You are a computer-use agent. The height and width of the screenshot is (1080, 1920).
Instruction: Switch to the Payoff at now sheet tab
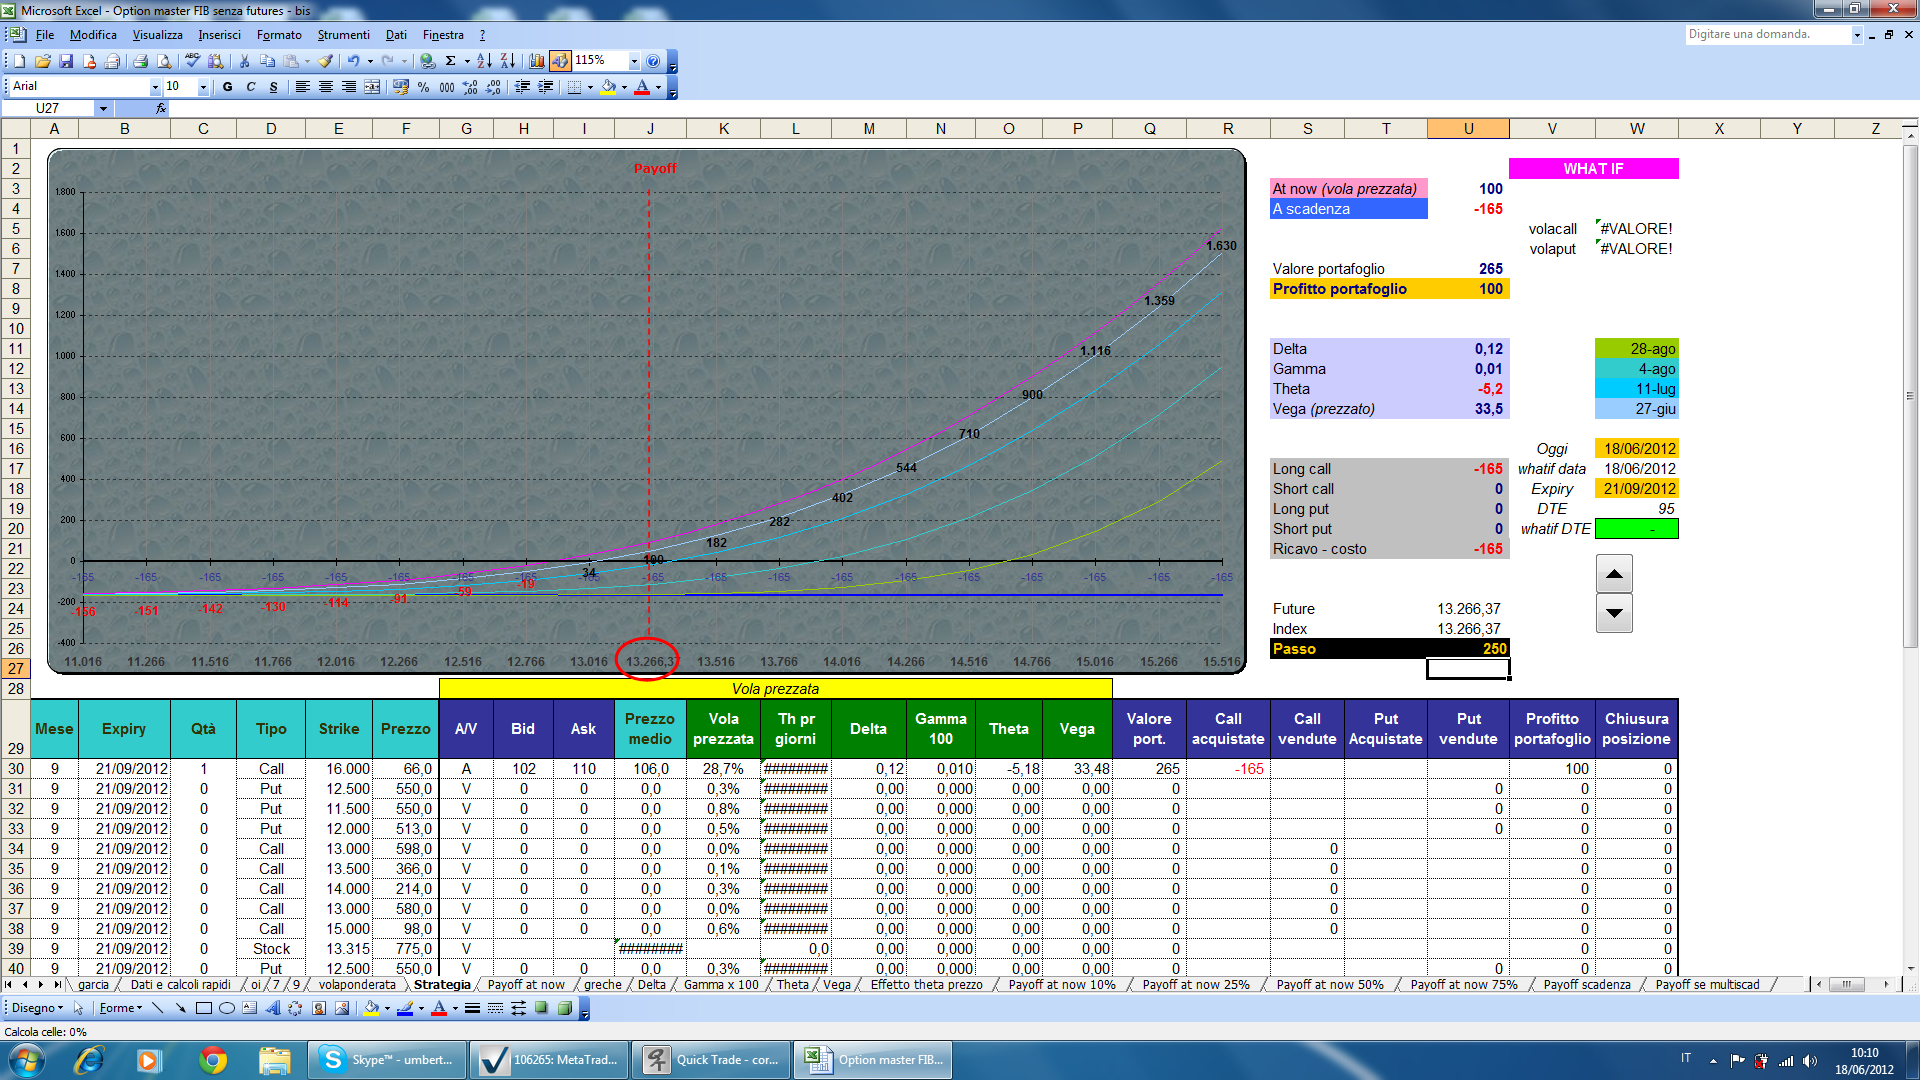coord(526,985)
